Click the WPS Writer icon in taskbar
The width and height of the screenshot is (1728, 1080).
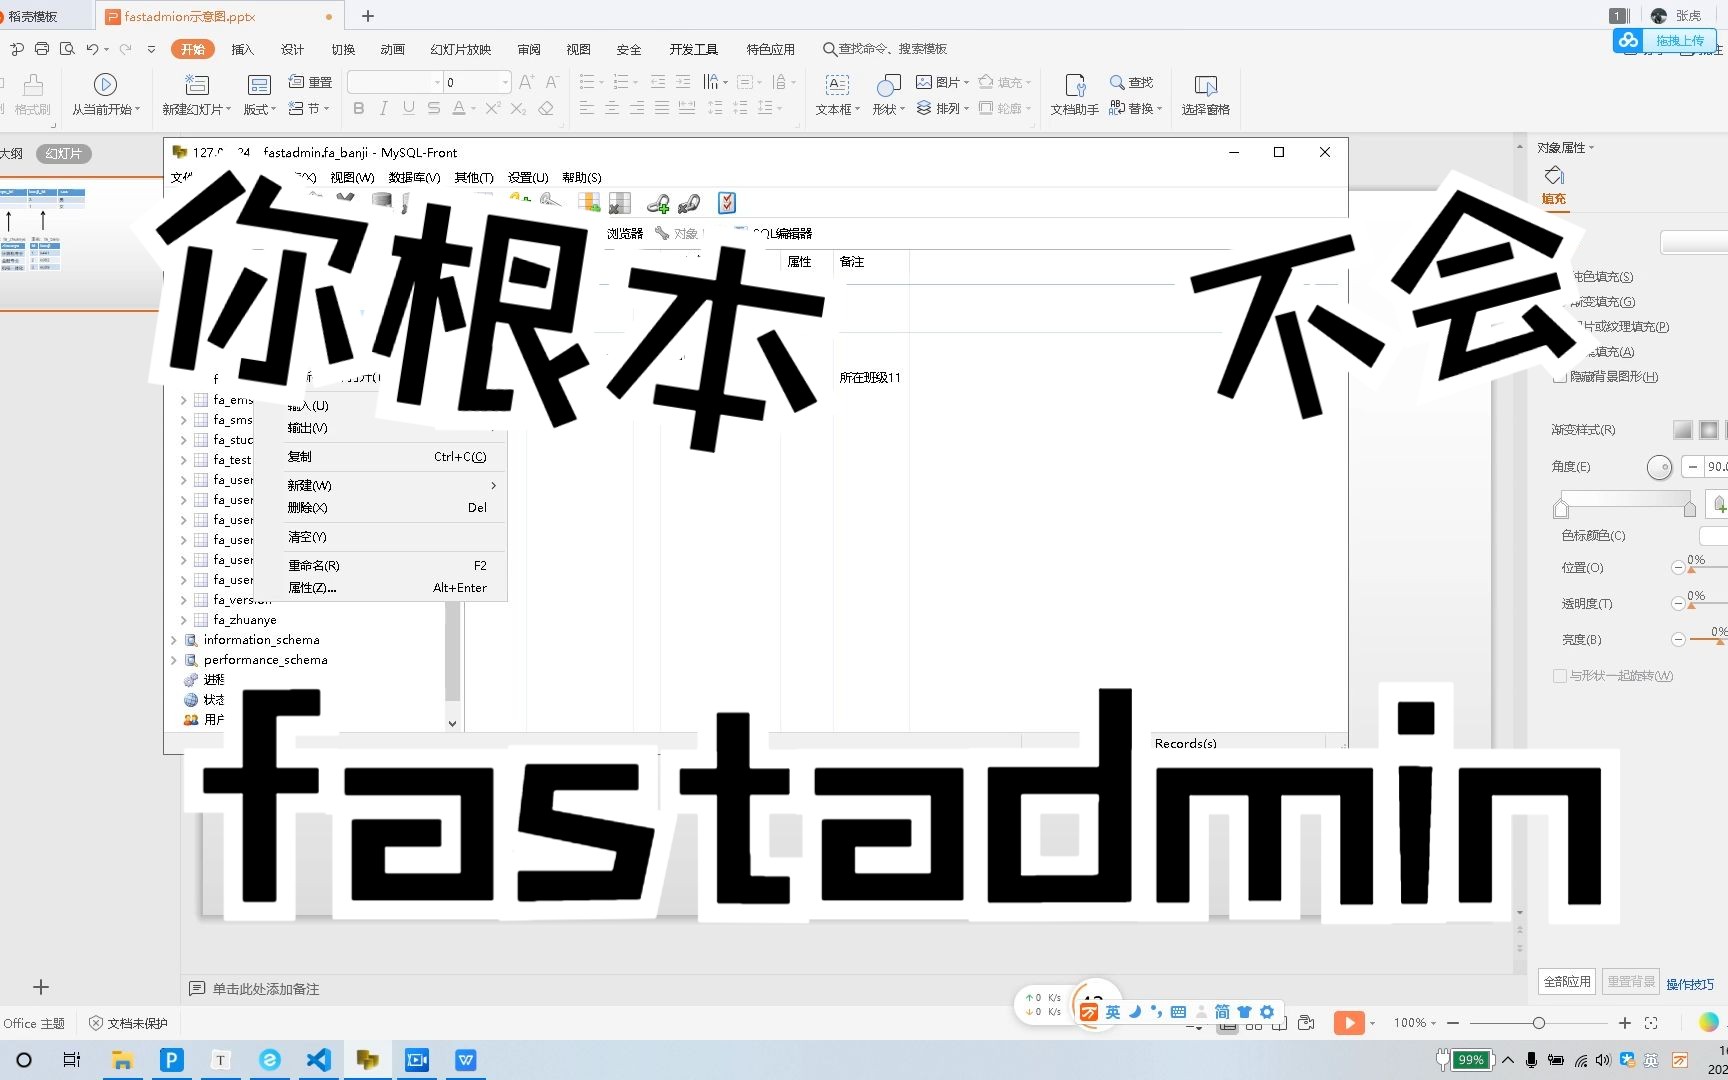coord(466,1060)
